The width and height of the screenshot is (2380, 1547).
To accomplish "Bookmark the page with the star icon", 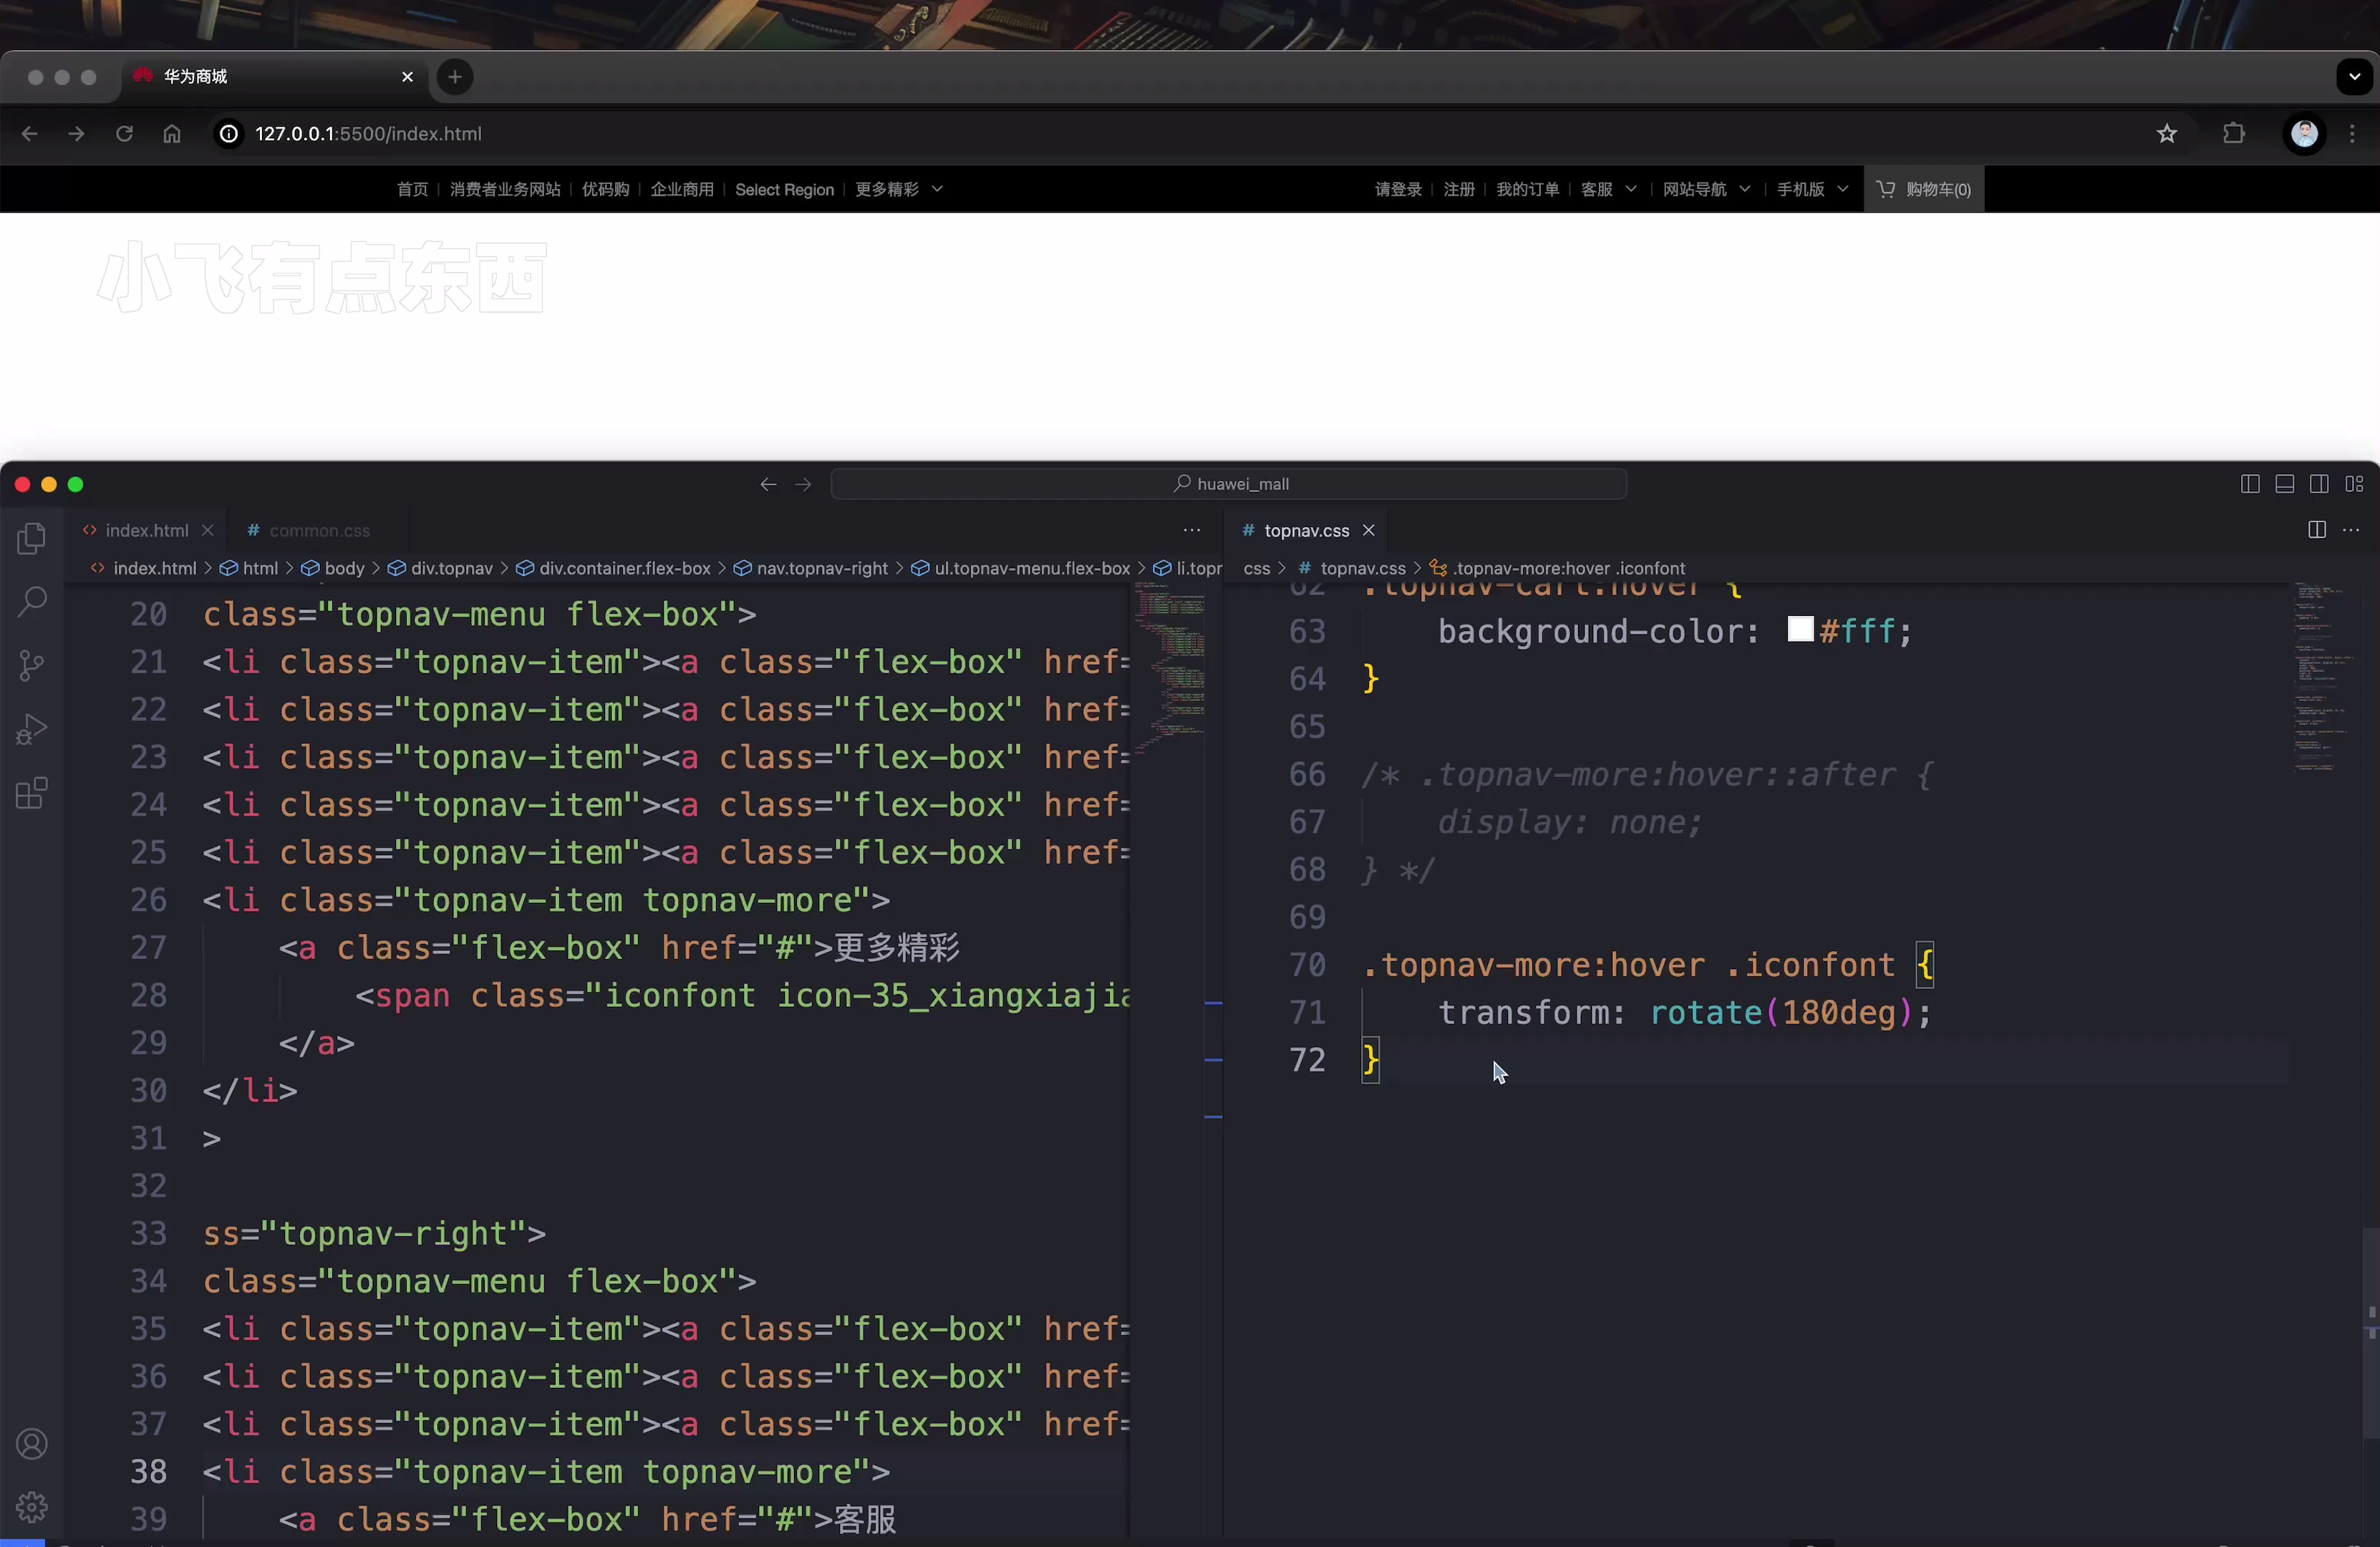I will (x=2166, y=133).
